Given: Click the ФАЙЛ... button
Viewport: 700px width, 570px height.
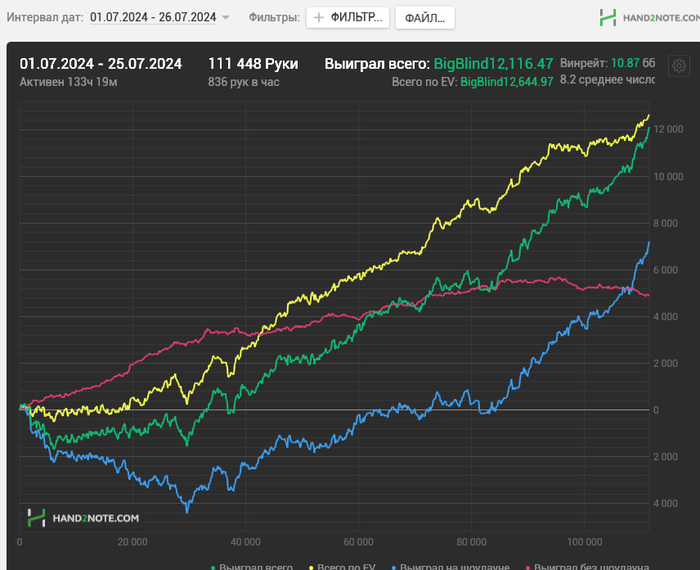Looking at the screenshot, I should coord(425,18).
